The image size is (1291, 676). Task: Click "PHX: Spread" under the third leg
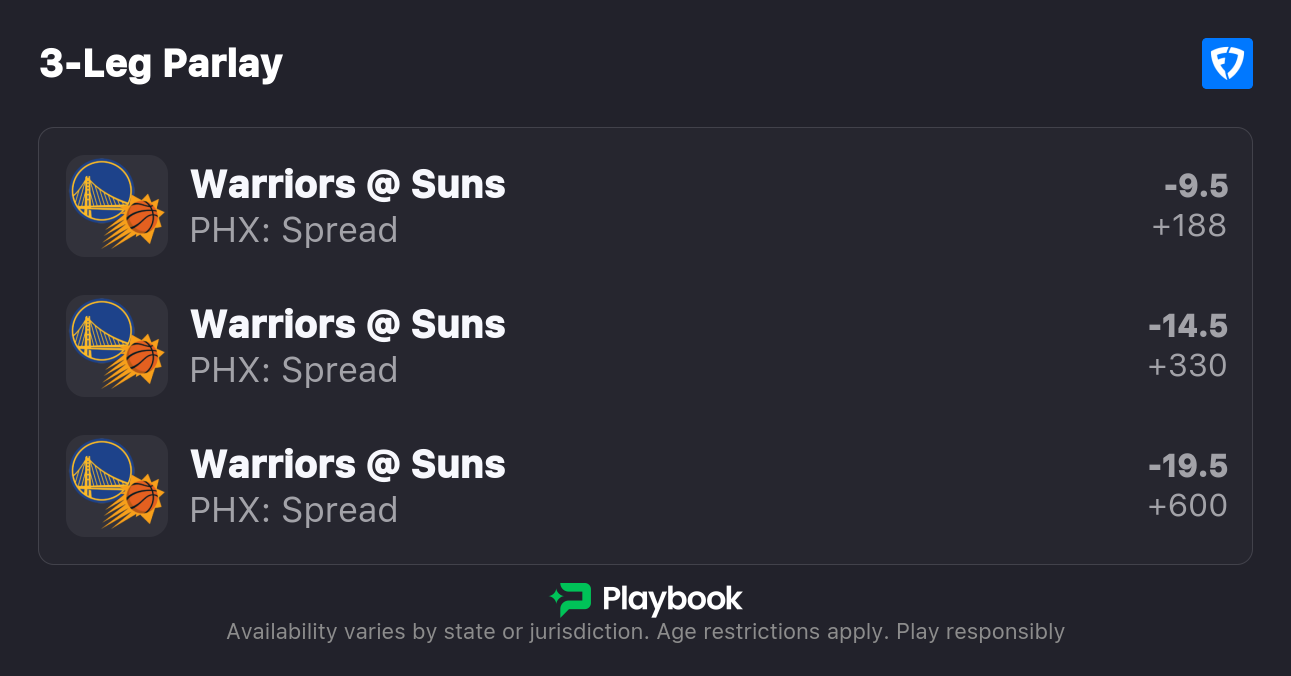(x=294, y=510)
